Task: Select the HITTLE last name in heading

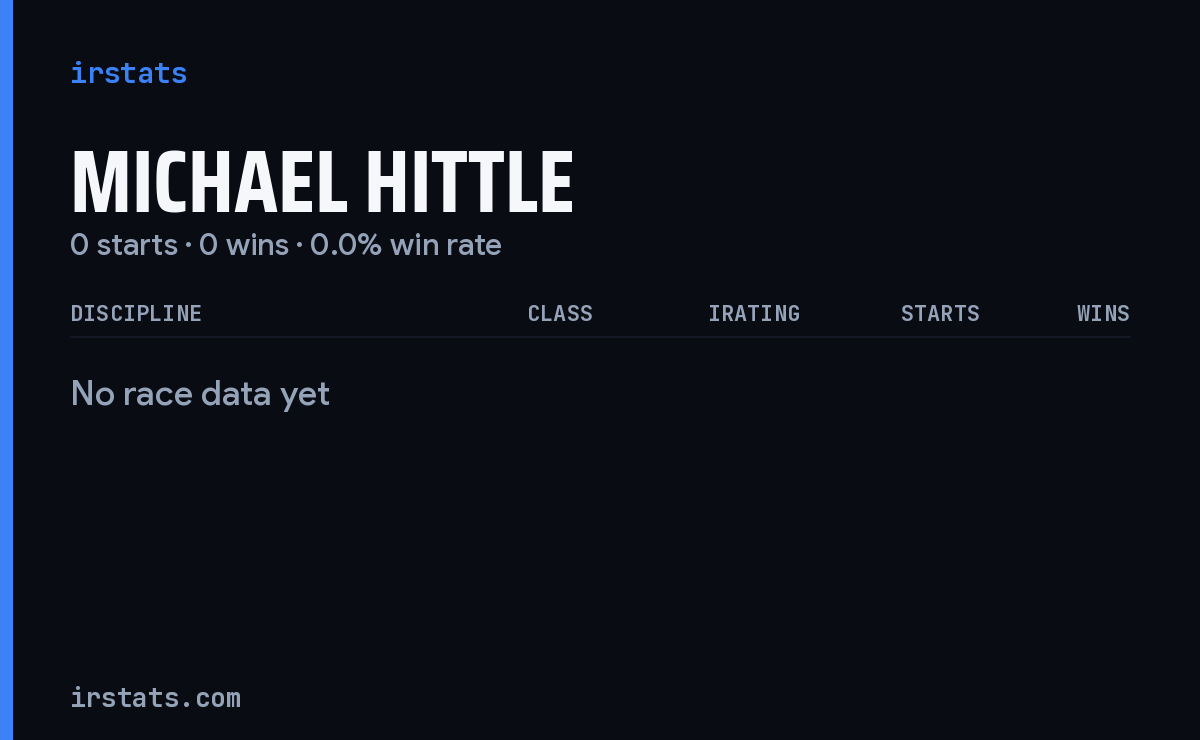Action: point(469,182)
